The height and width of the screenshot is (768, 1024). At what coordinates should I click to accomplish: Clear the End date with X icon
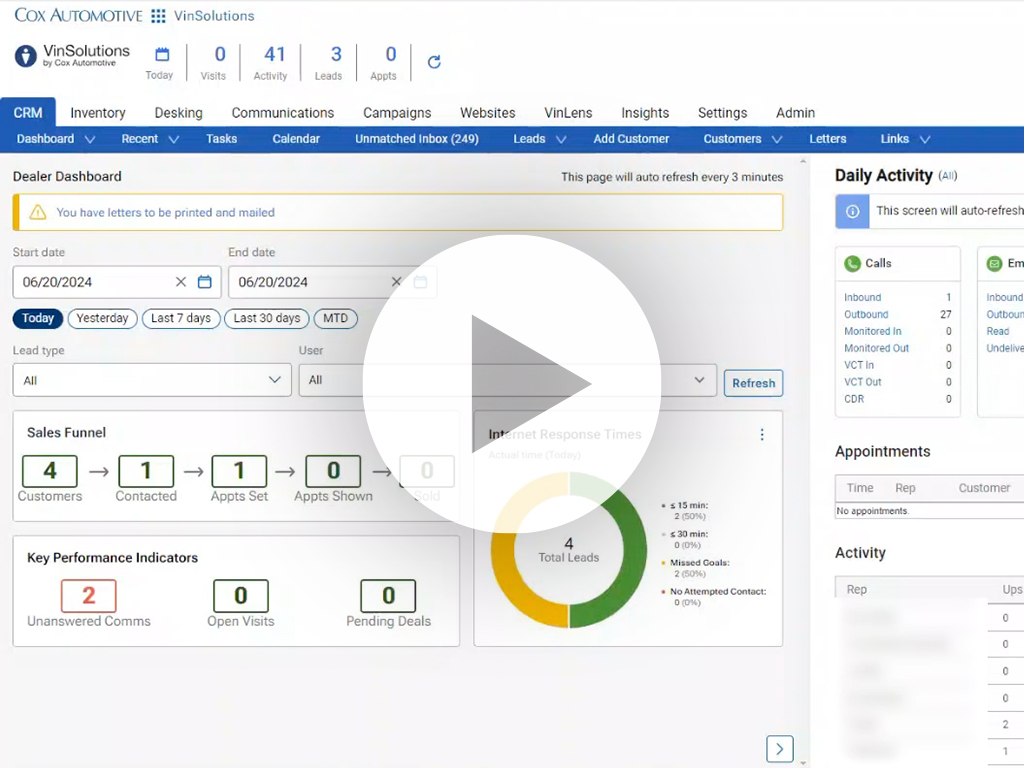[x=396, y=282]
